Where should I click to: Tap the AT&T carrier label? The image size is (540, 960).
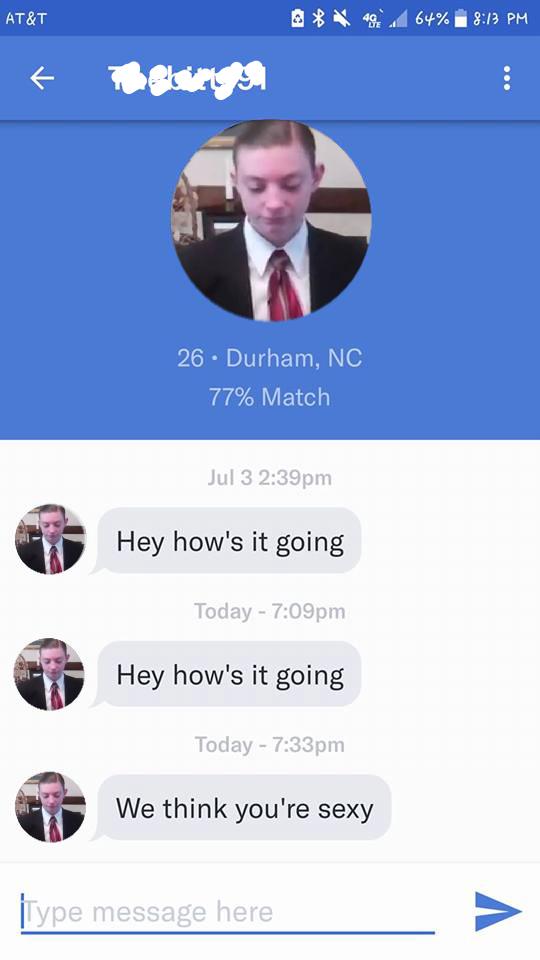point(26,18)
